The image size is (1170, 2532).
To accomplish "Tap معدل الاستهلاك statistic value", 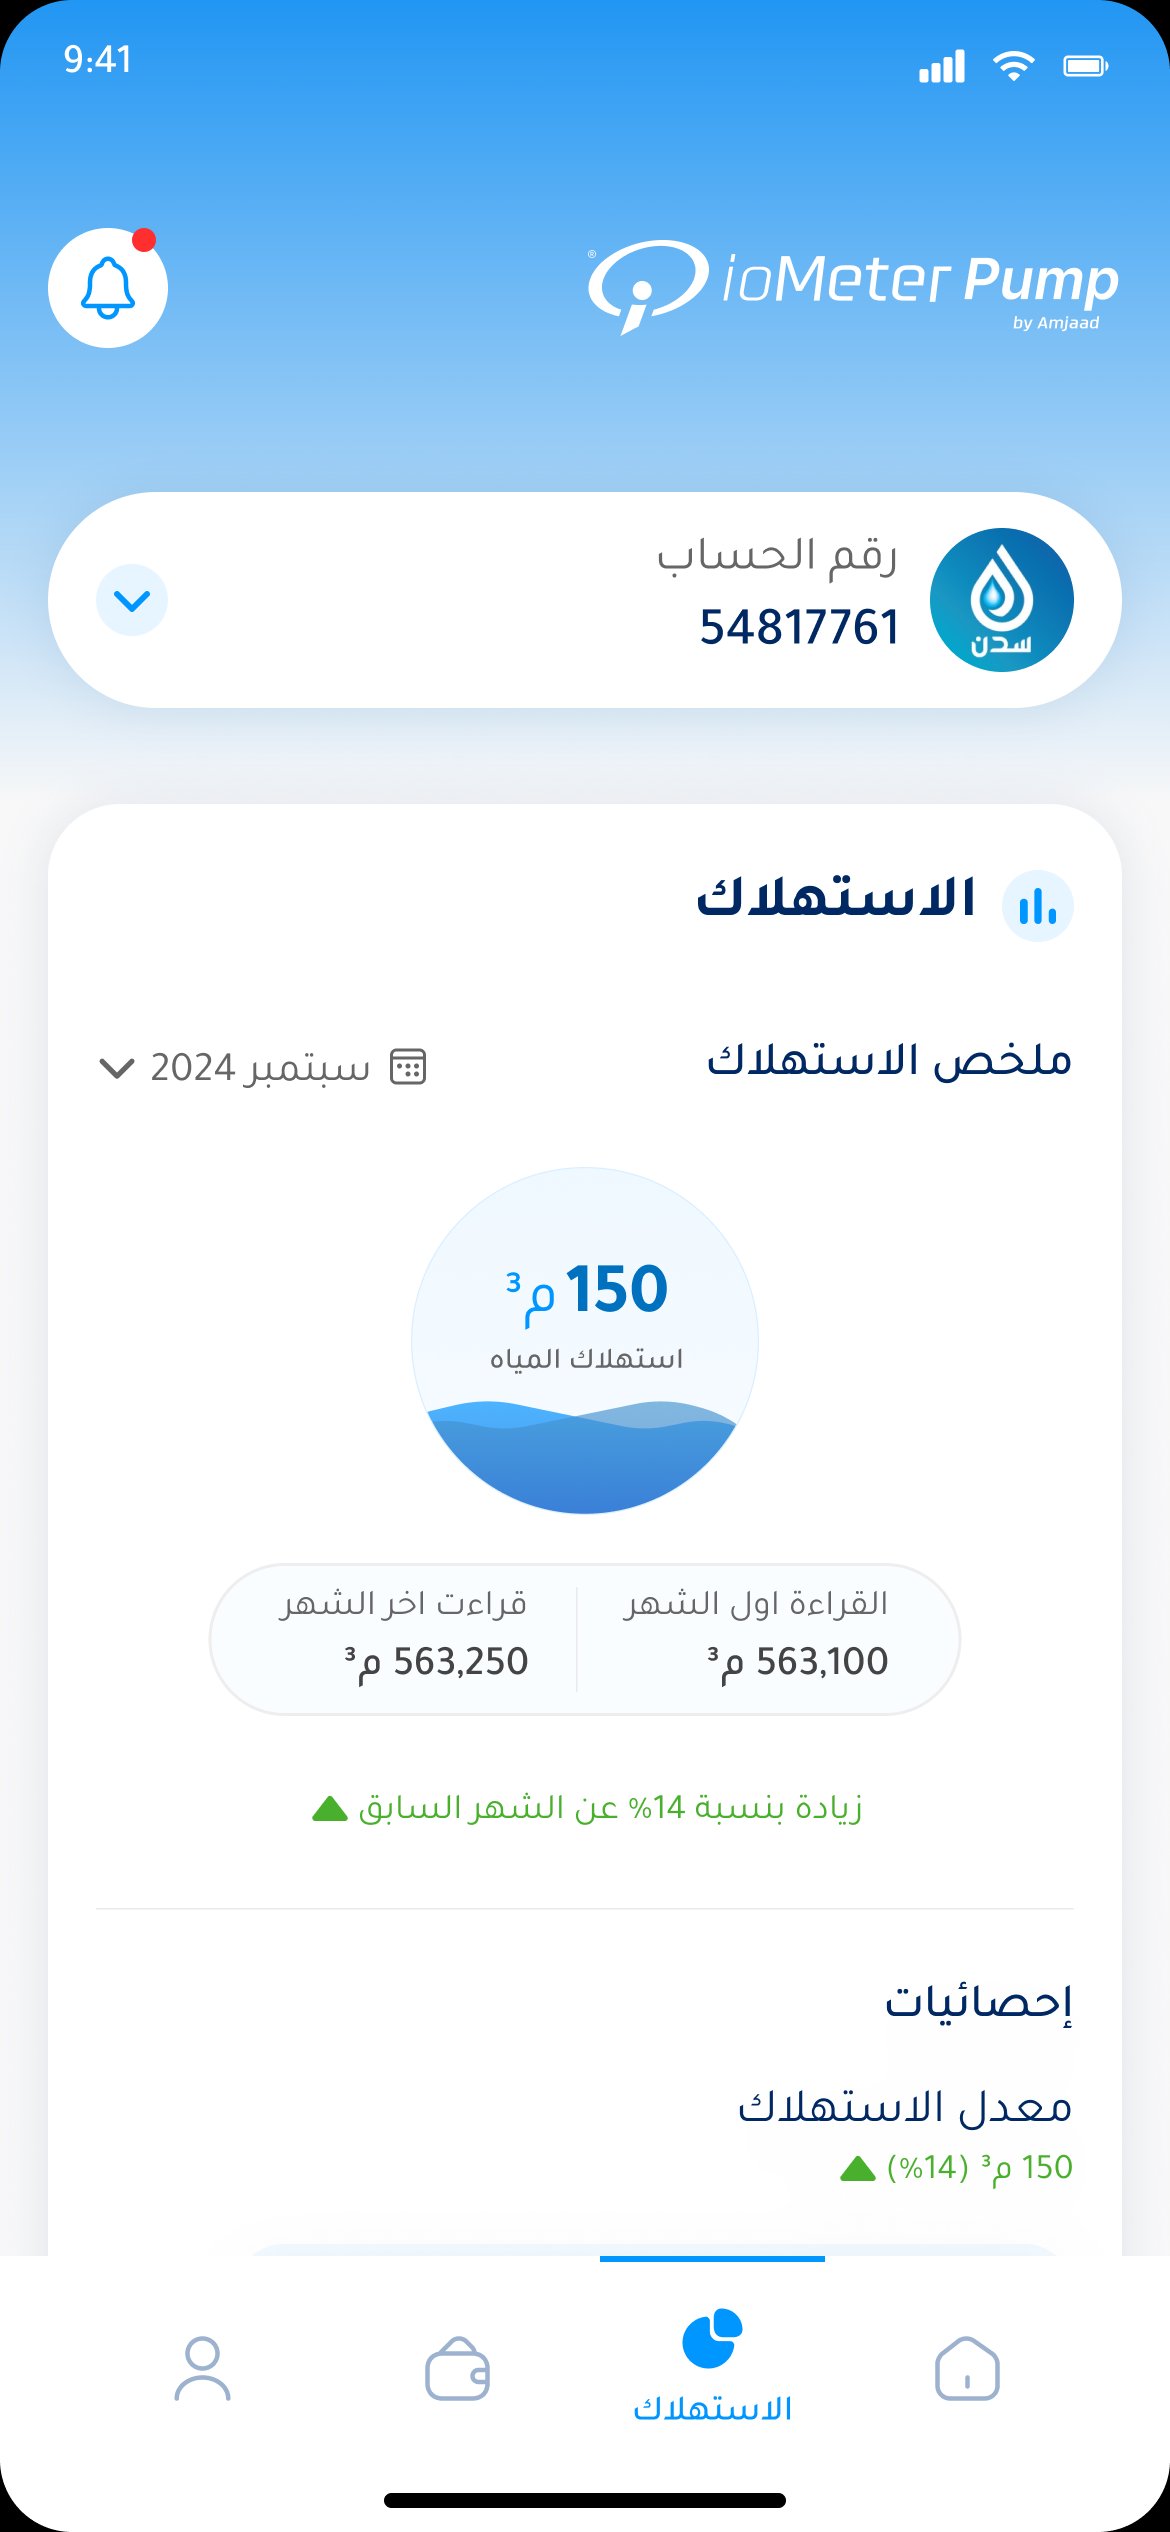I will 955,2167.
